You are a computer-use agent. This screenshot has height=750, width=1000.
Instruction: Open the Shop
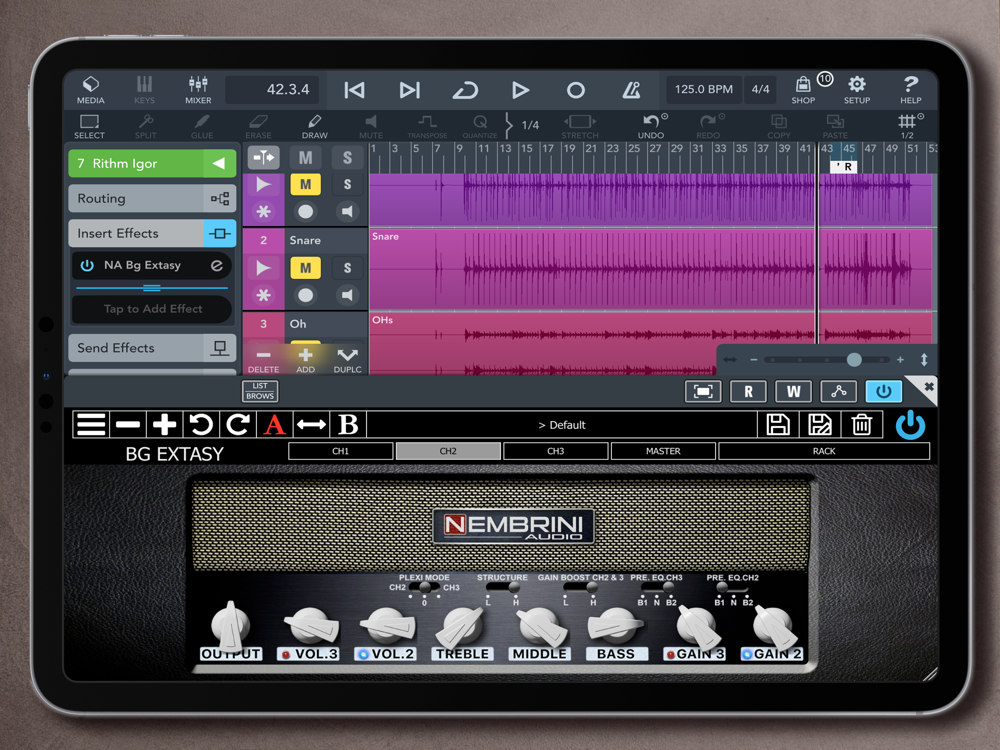tap(804, 90)
